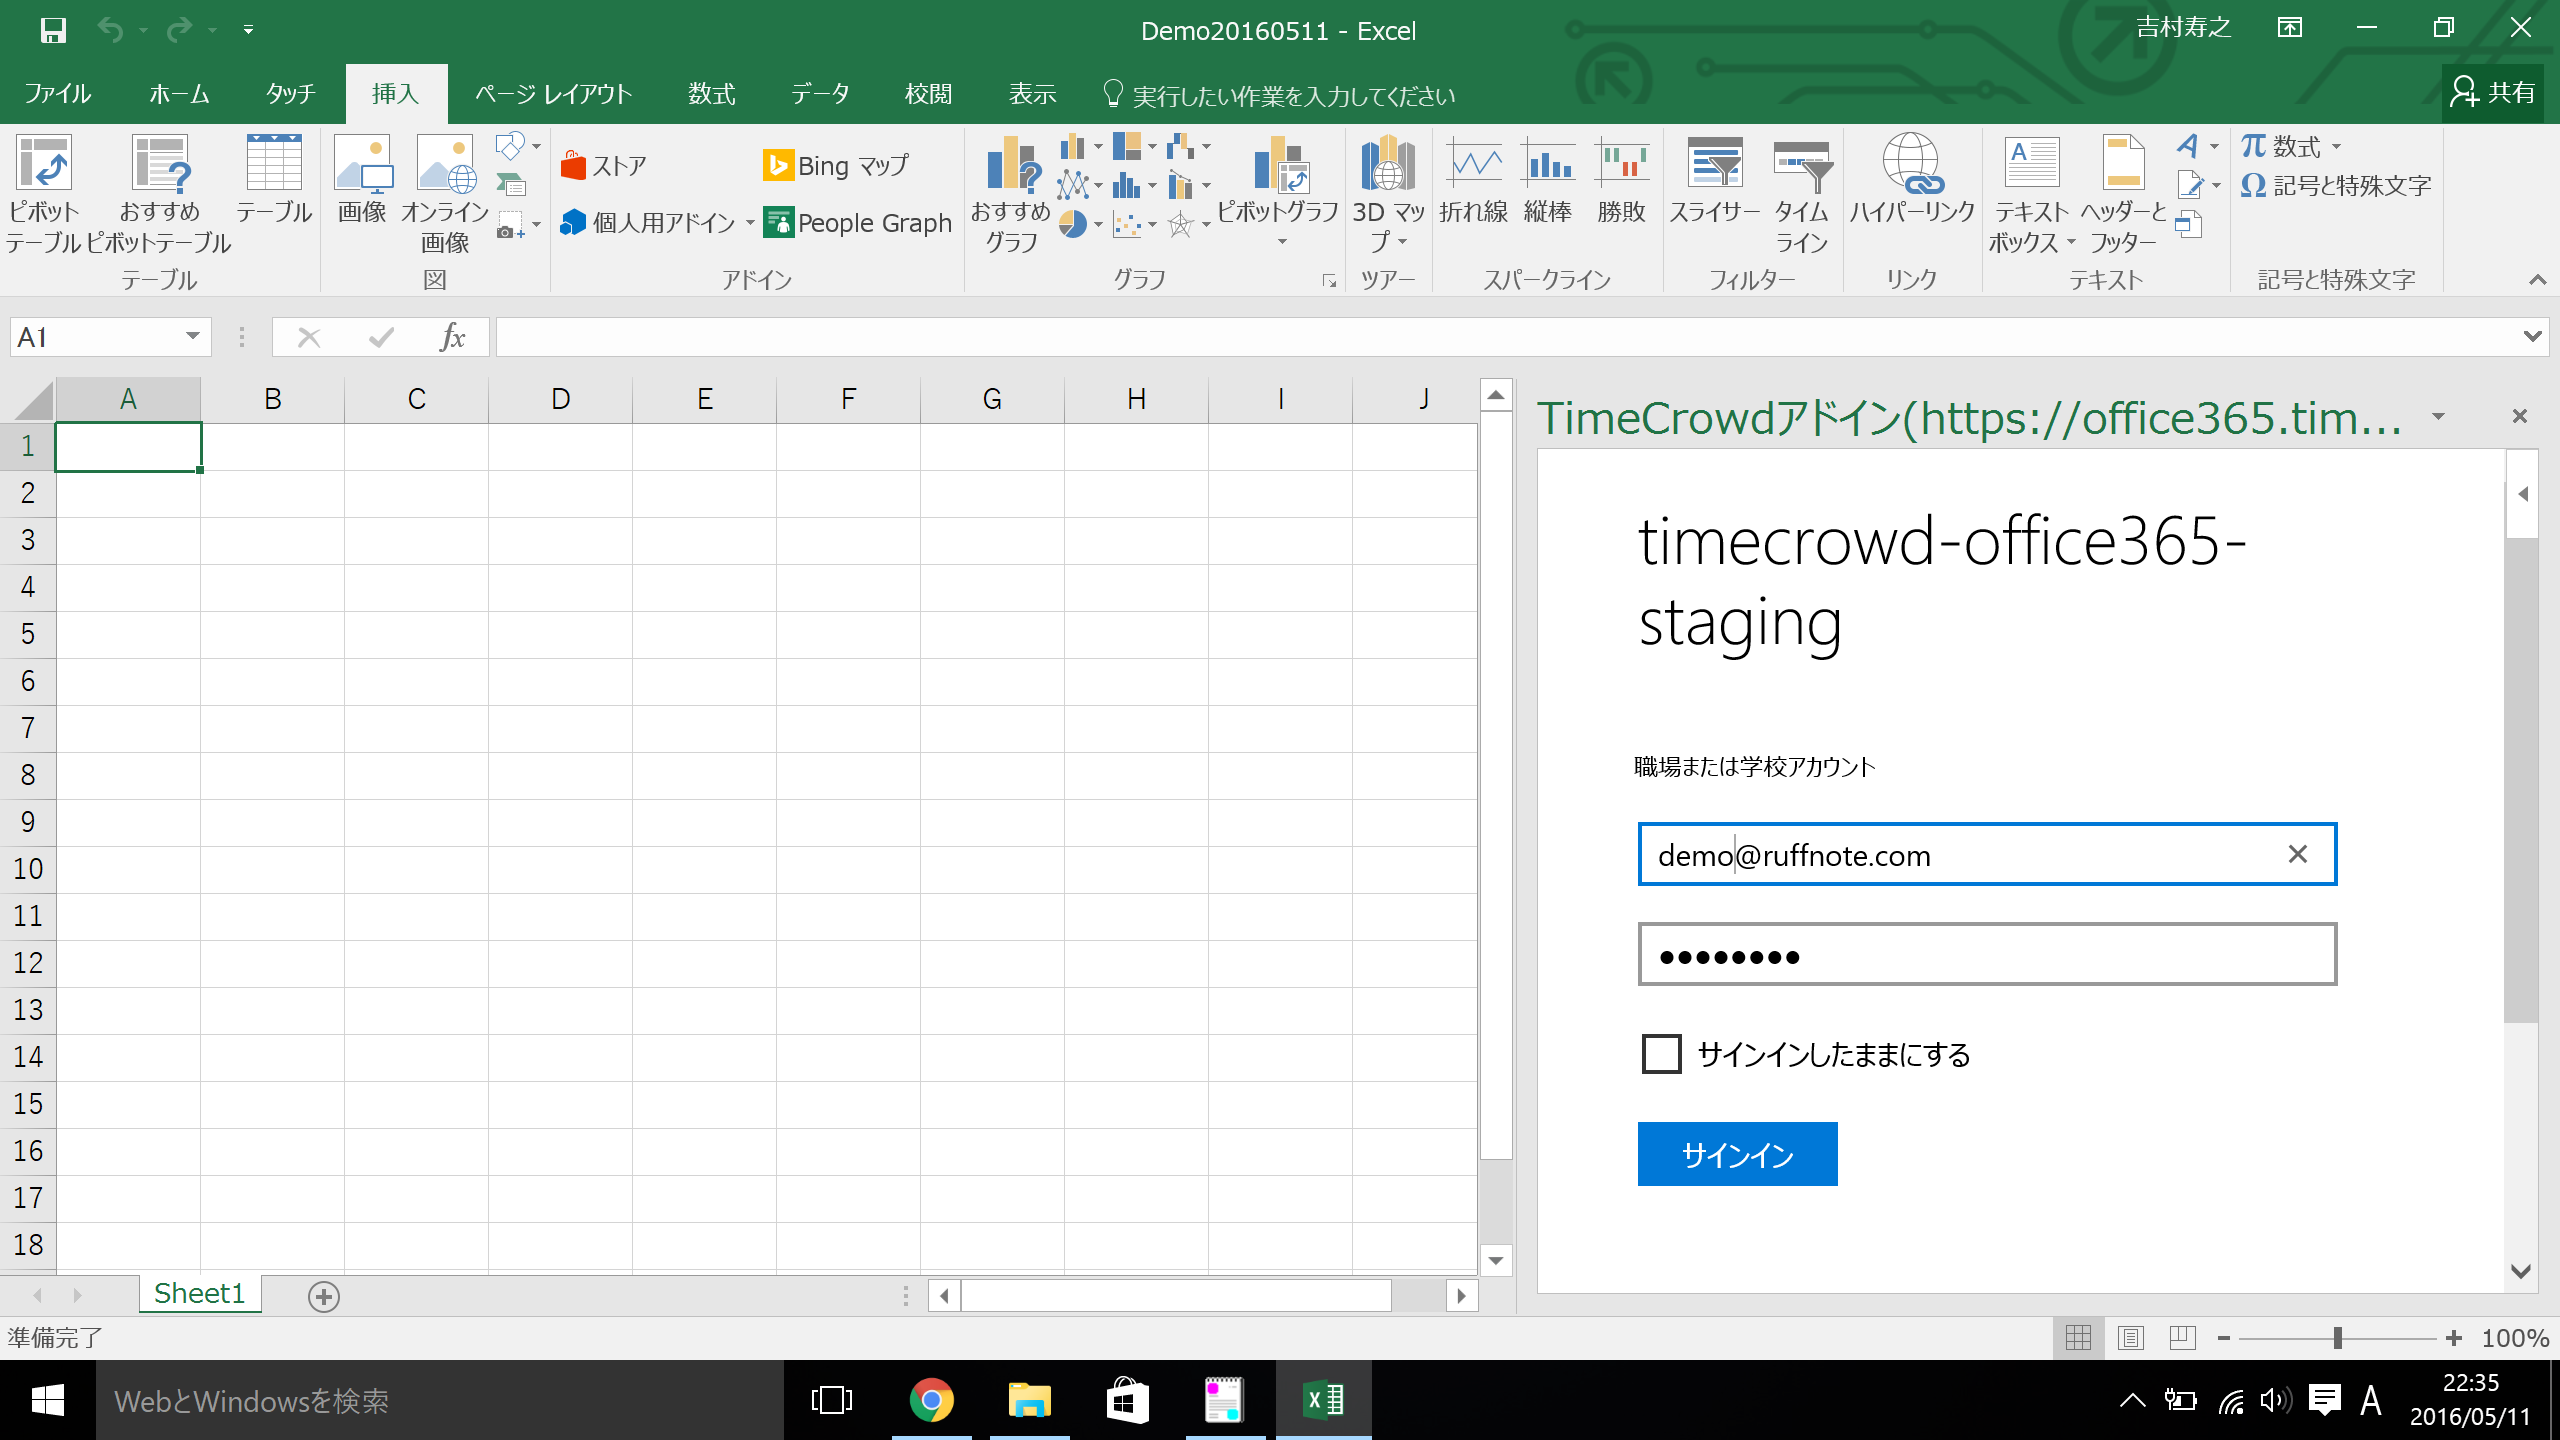Viewport: 2560px width, 1440px height.
Task: Click the task pane vertical scrollbar thumb
Action: [x=2521, y=780]
